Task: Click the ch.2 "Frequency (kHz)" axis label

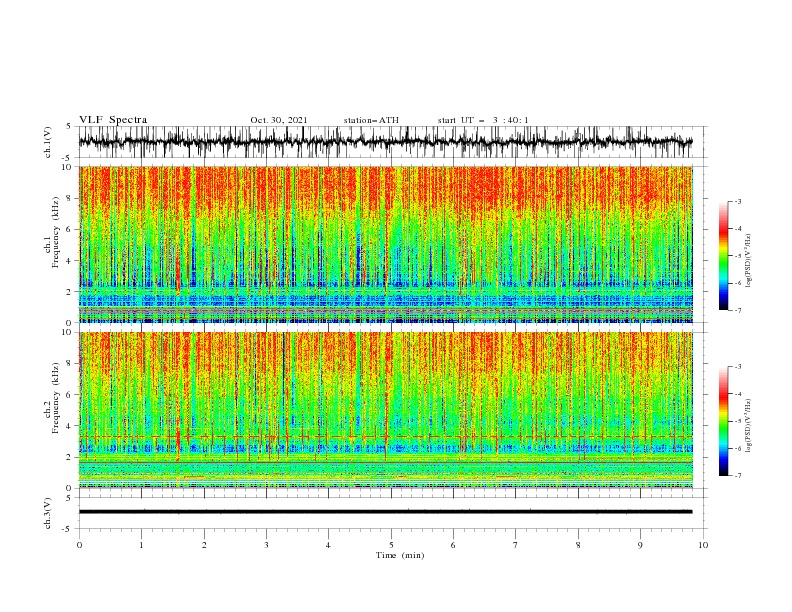Action: [55, 398]
